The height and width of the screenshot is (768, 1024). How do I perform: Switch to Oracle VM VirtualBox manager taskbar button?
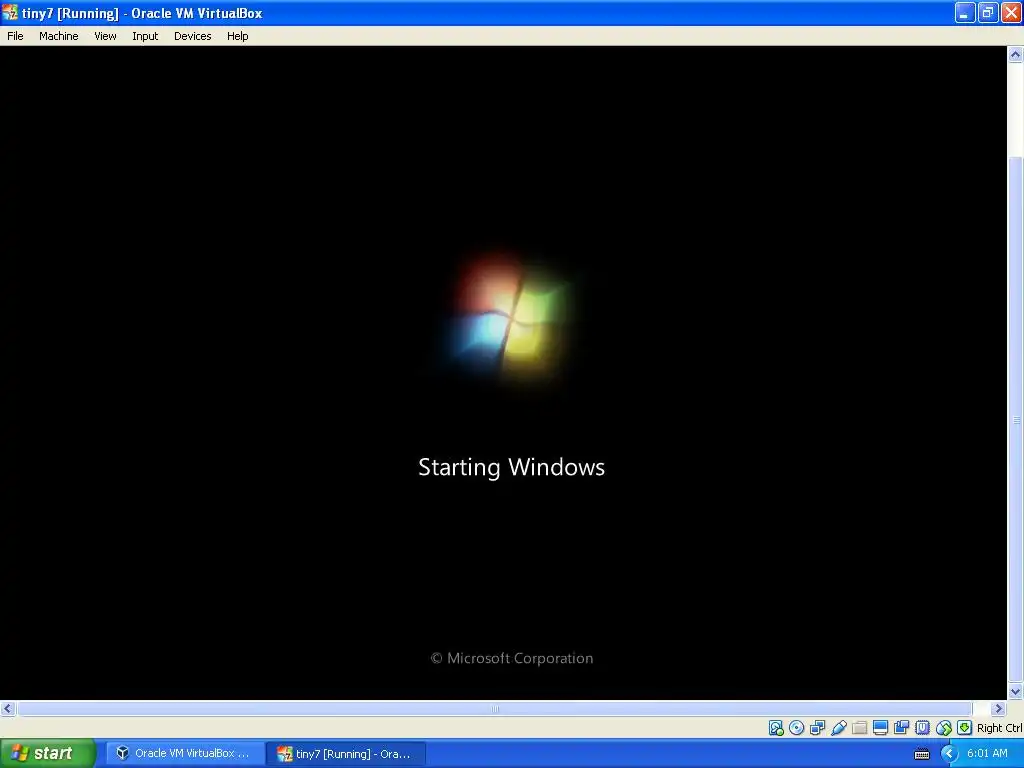pos(185,753)
